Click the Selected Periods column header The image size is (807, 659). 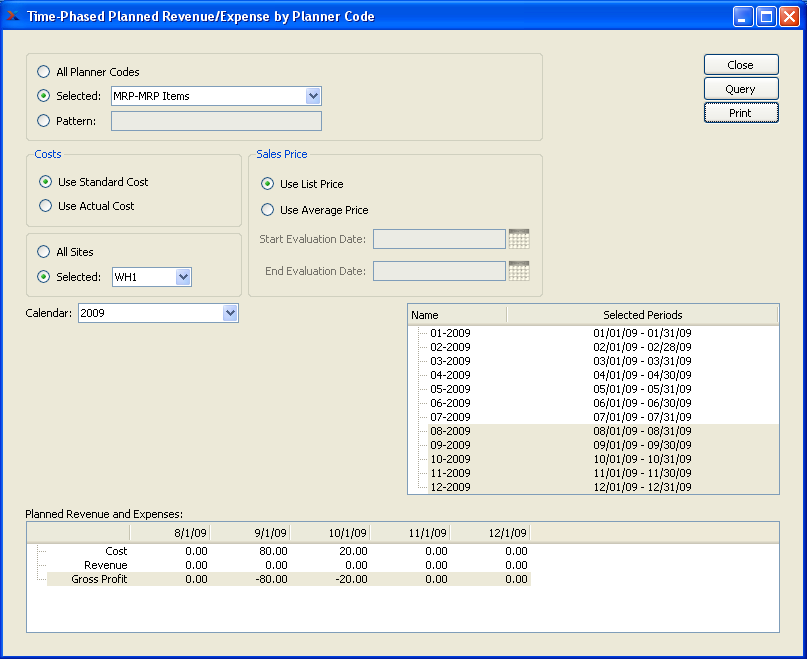[x=642, y=315]
